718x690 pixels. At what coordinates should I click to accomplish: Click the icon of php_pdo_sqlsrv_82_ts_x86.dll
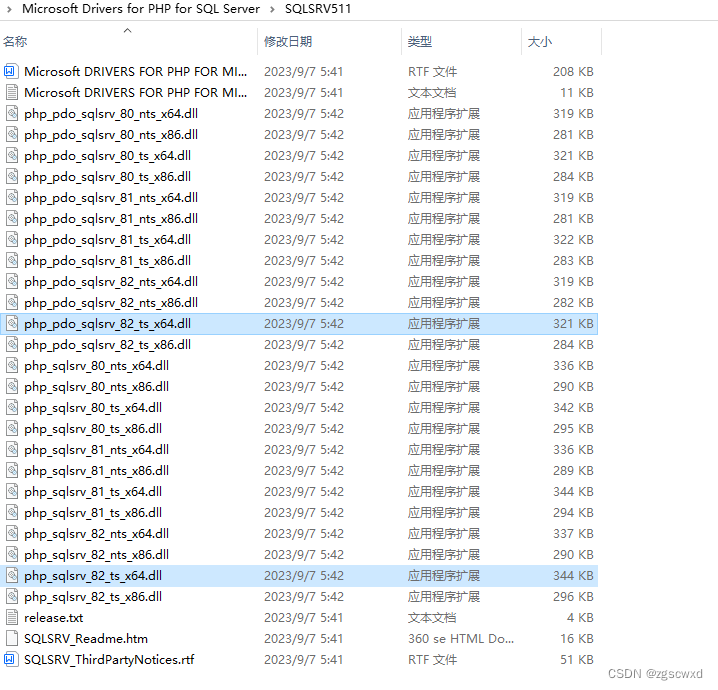[x=12, y=345]
